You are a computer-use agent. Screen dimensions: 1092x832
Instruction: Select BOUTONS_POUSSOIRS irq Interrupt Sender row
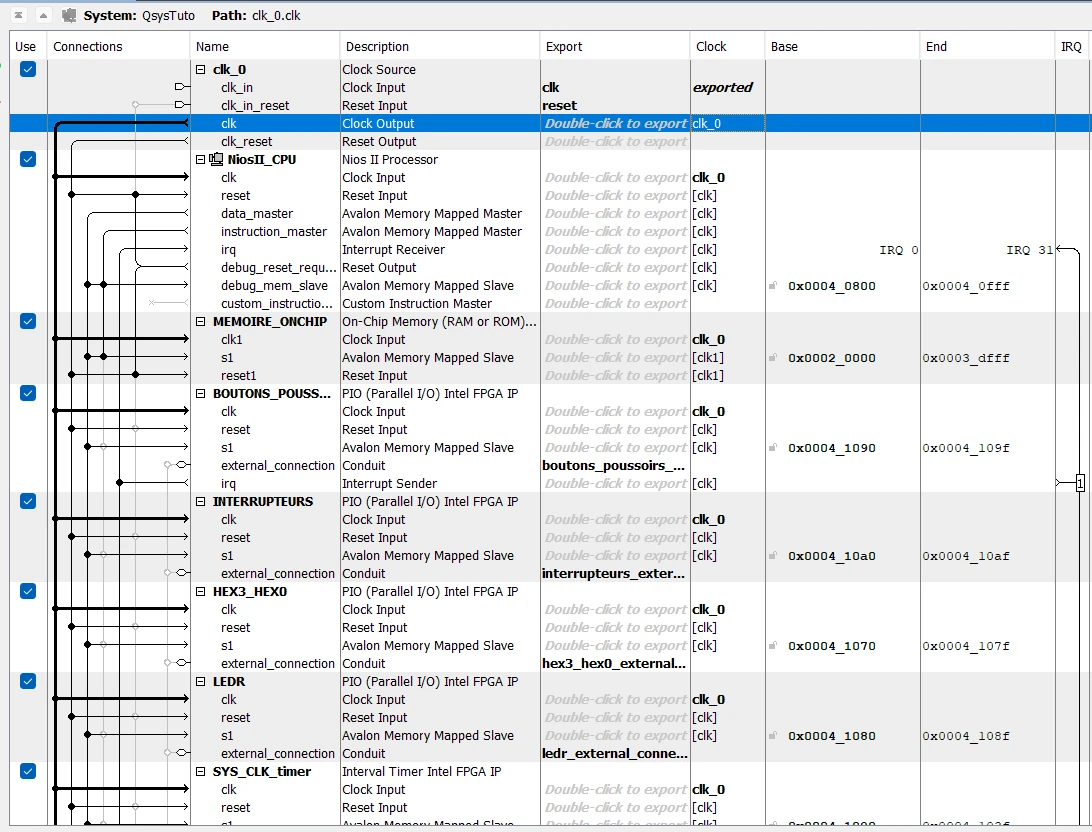tap(550, 483)
